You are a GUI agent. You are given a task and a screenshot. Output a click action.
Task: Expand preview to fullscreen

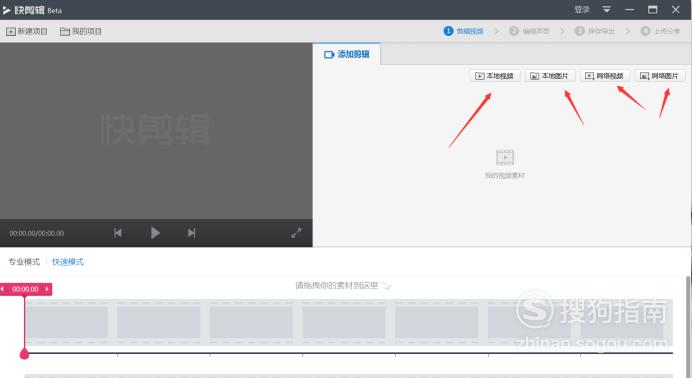tap(296, 233)
